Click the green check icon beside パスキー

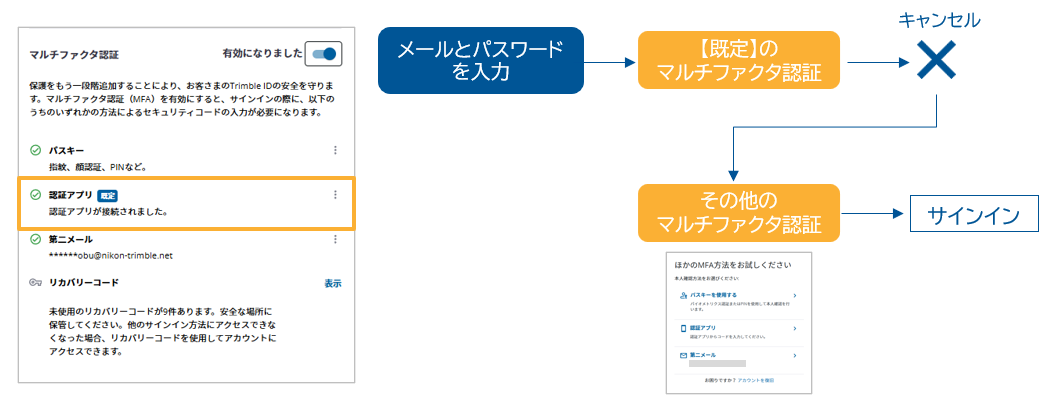pyautogui.click(x=36, y=150)
